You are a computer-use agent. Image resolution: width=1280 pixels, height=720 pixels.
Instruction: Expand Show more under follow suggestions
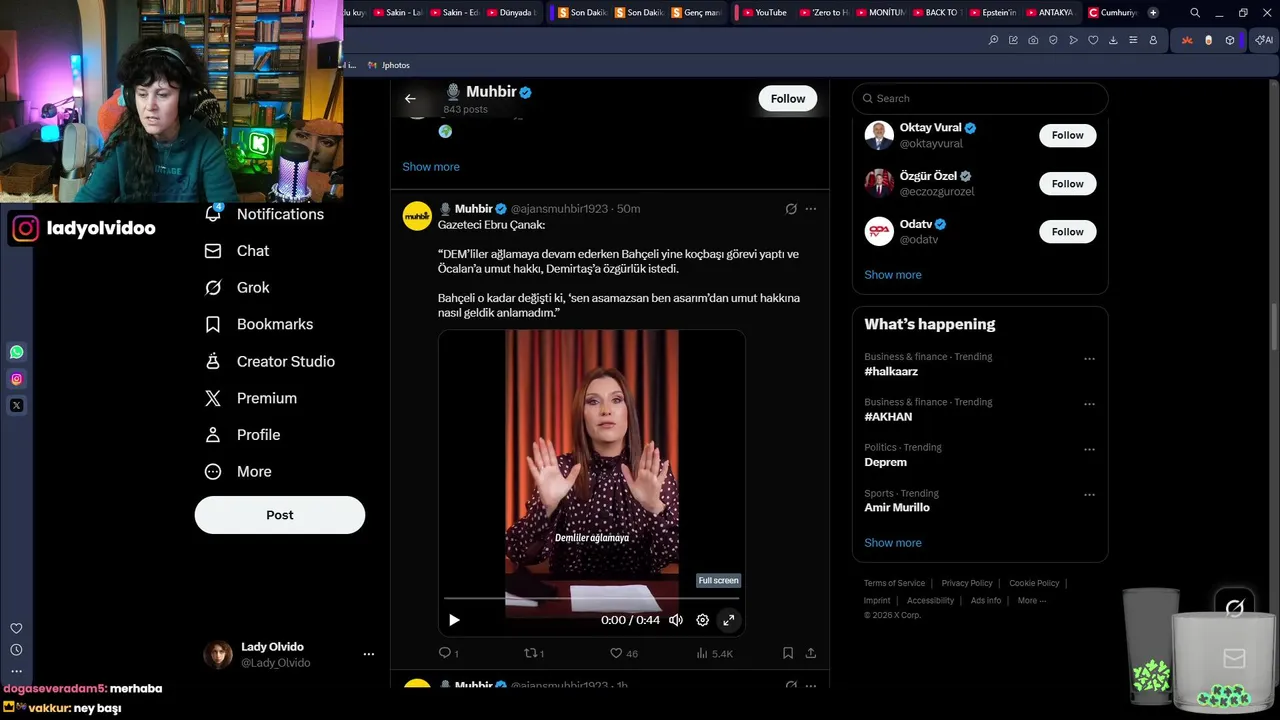pyautogui.click(x=893, y=275)
